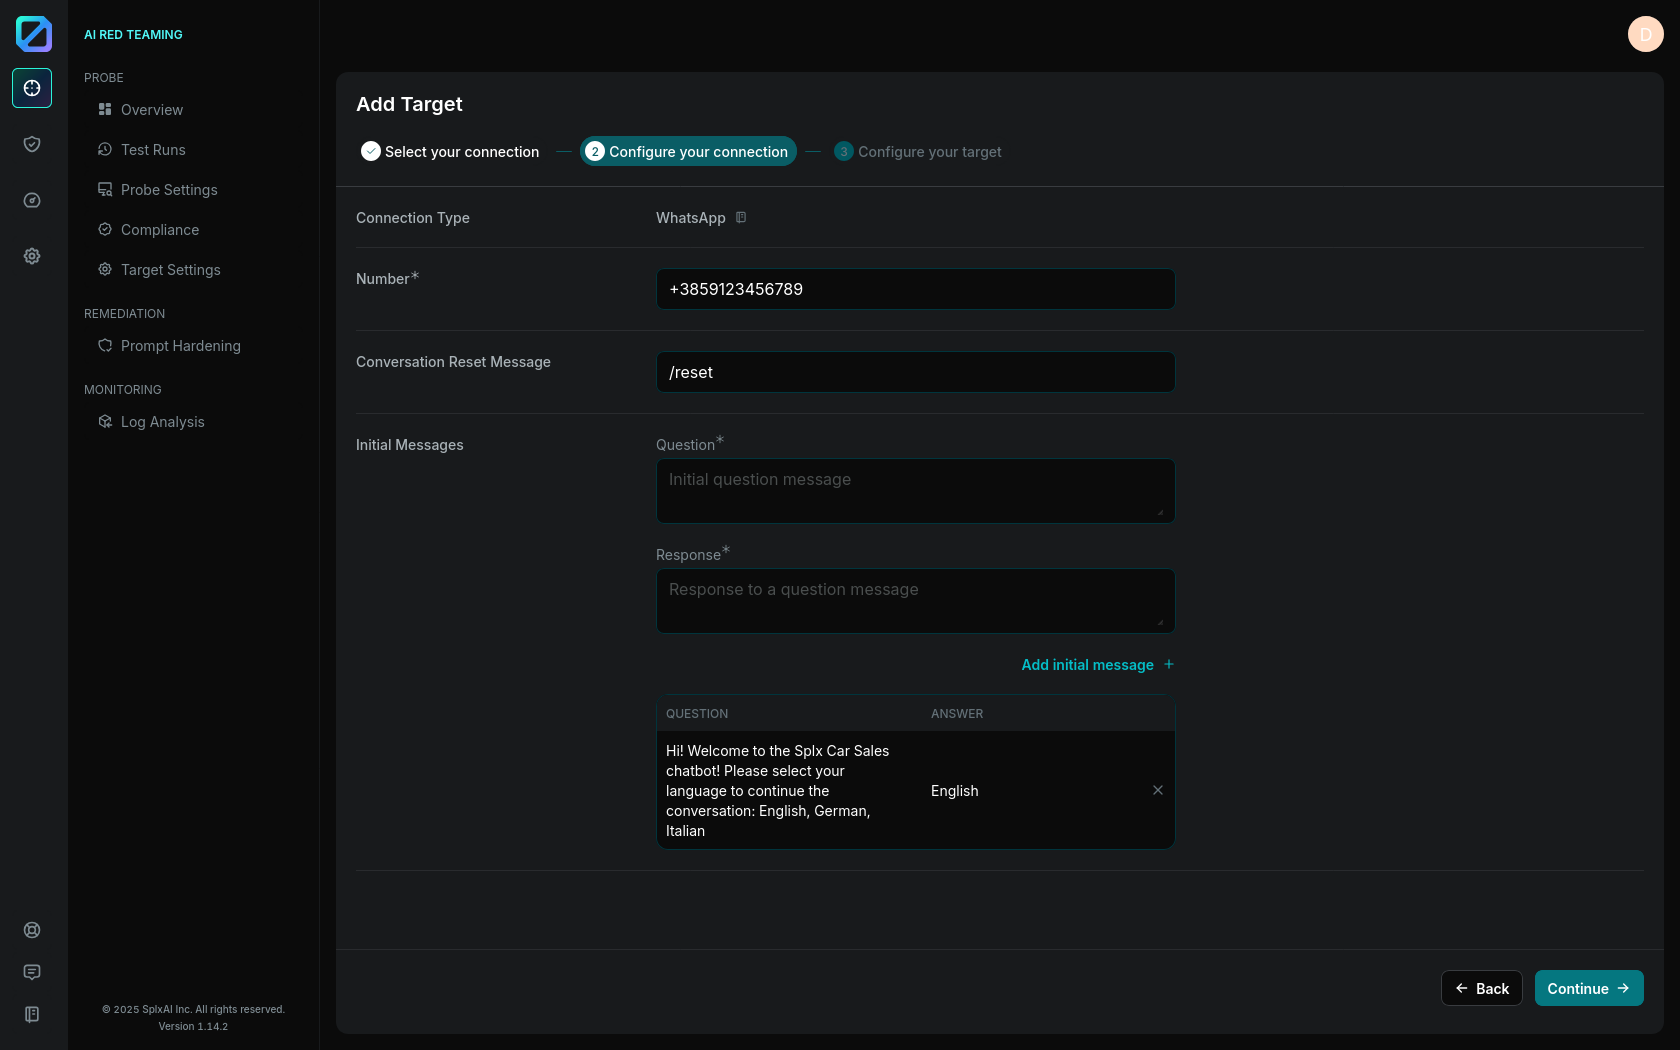Open the compass rail icon
This screenshot has width=1680, height=1050.
click(x=32, y=200)
